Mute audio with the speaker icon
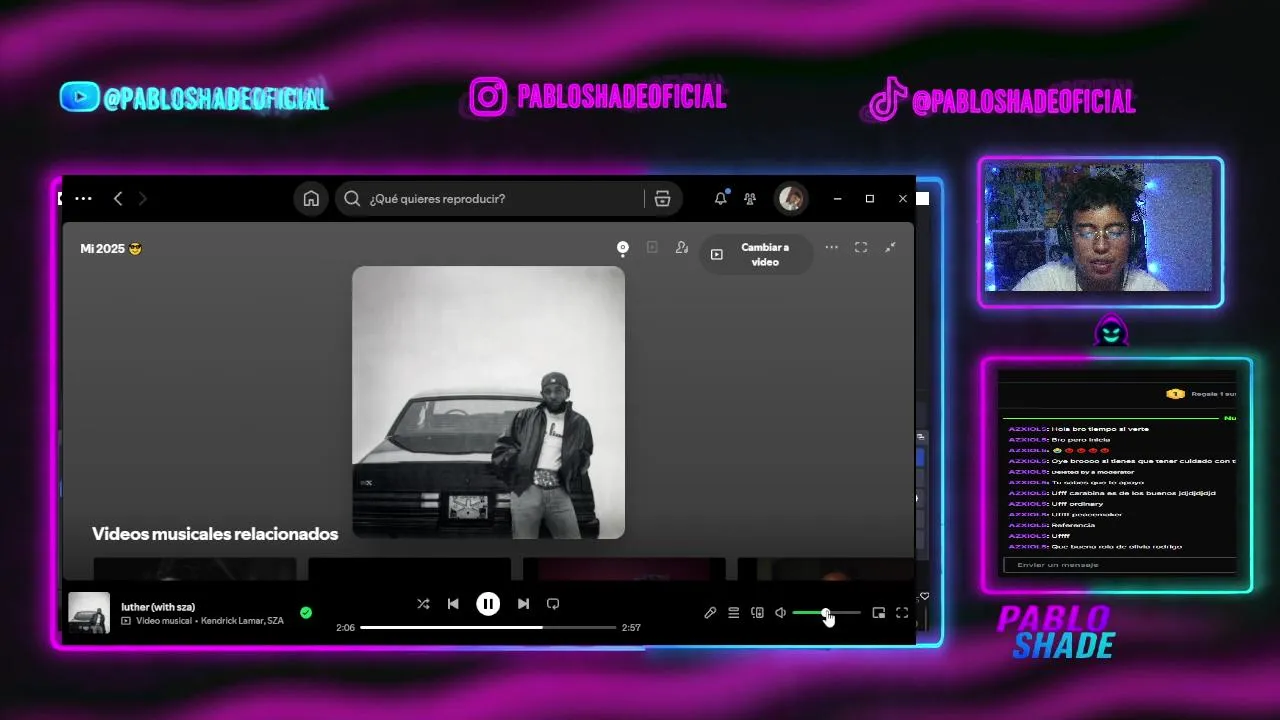The height and width of the screenshot is (720, 1280). [x=781, y=613]
